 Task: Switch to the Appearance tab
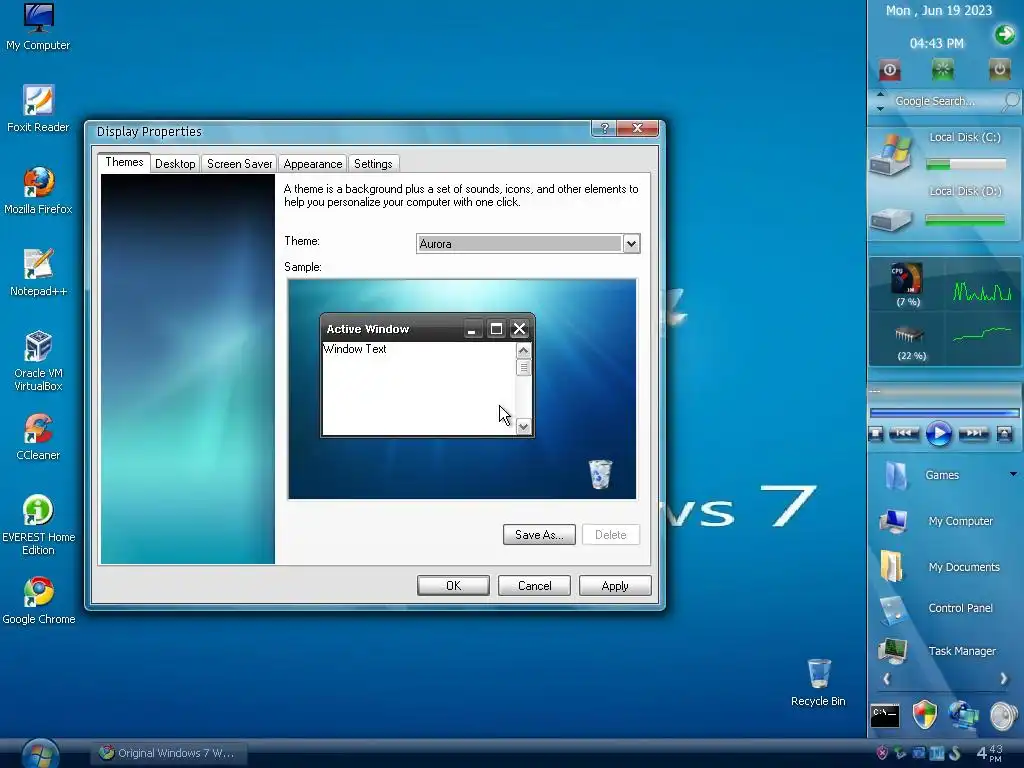(x=312, y=164)
